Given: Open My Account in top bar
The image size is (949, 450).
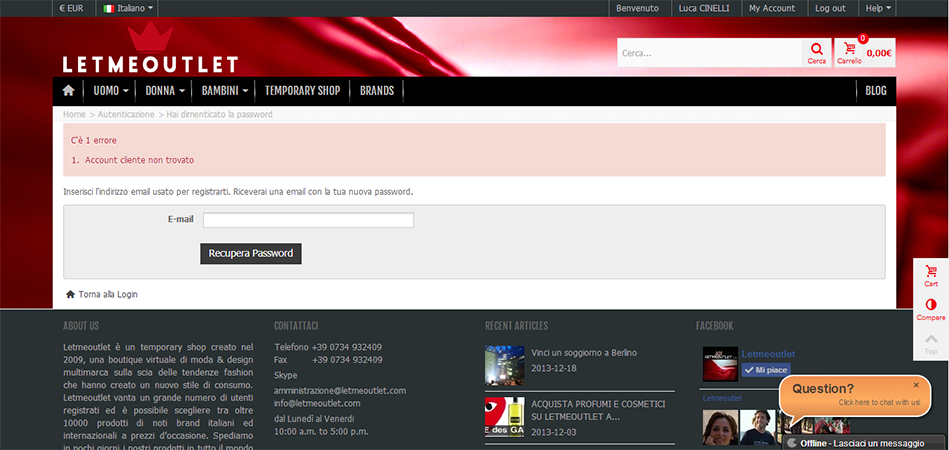Looking at the screenshot, I should pos(772,8).
